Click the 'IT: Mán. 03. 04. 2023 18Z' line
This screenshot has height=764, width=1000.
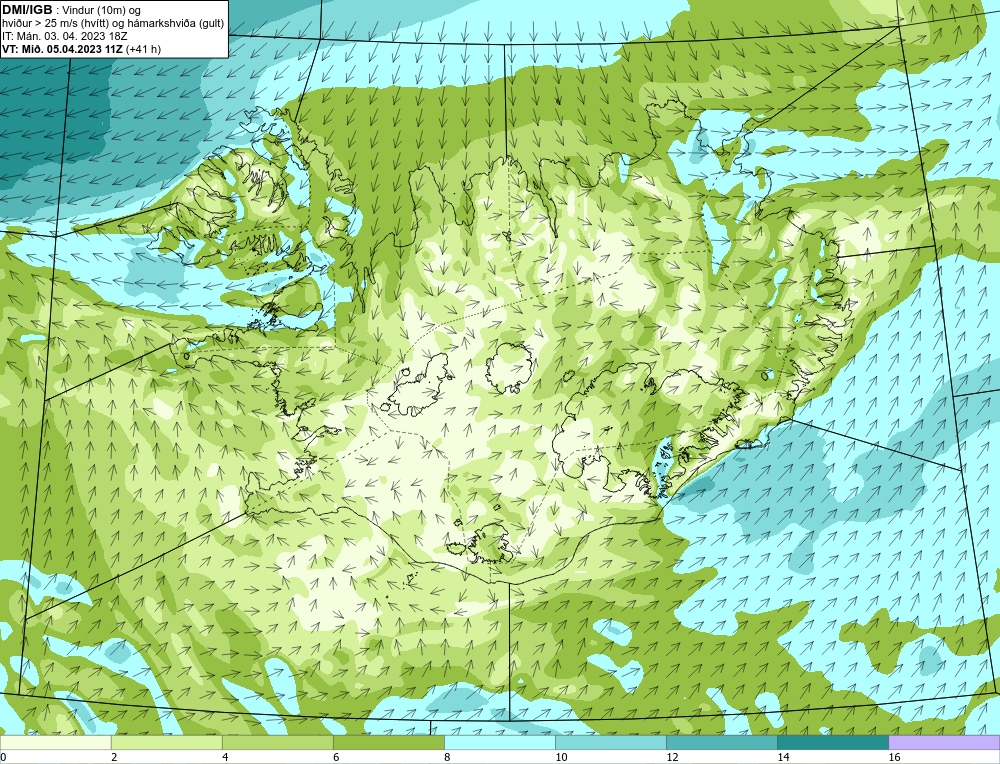coord(64,36)
